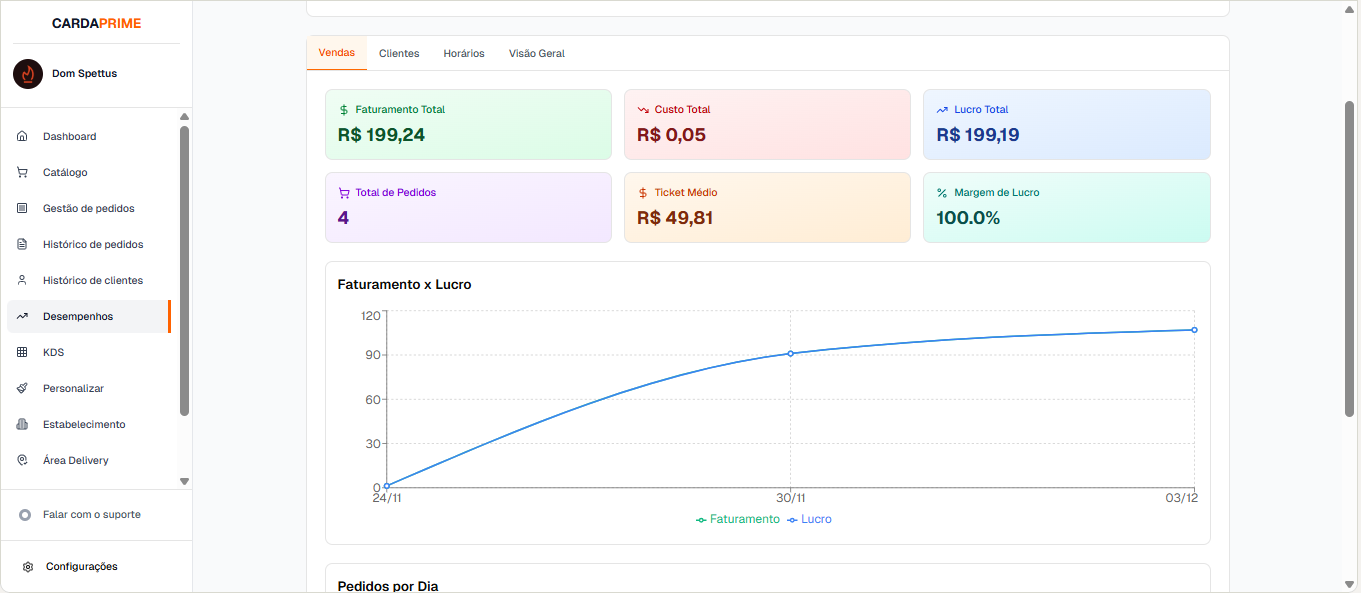Image resolution: width=1361 pixels, height=593 pixels.
Task: Click the Histórico de clientes person icon
Action: click(x=22, y=280)
